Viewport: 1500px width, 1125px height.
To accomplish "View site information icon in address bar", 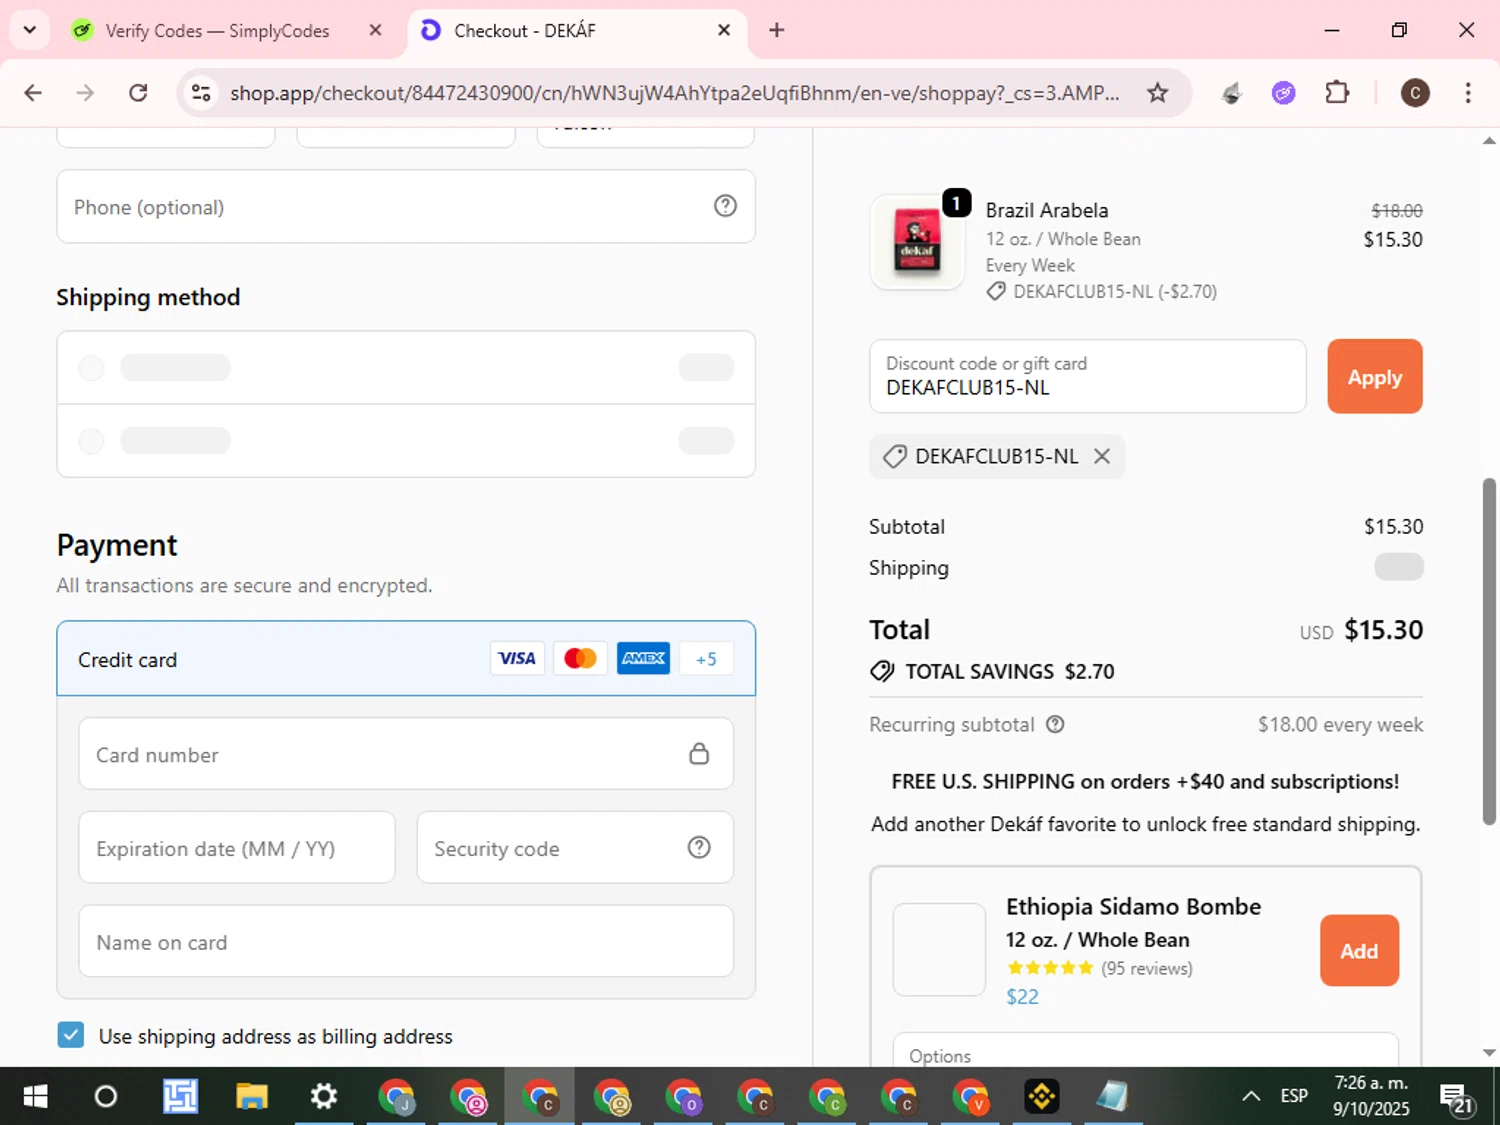I will click(x=201, y=93).
